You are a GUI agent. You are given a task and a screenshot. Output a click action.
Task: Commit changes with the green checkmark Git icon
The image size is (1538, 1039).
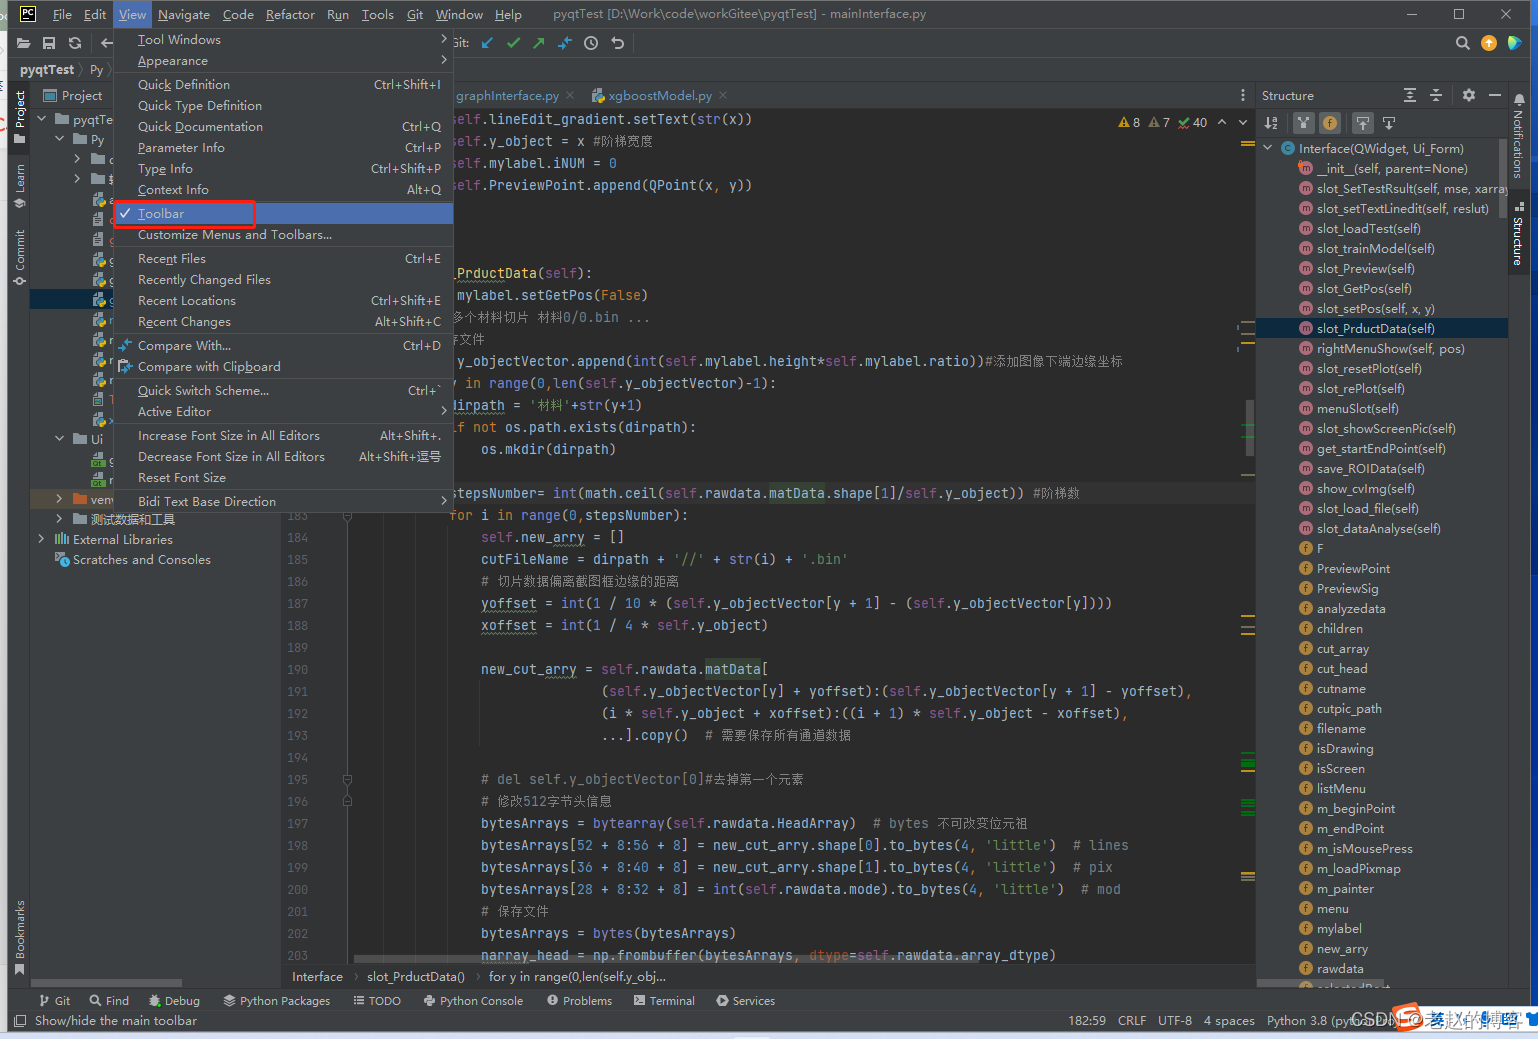[513, 43]
